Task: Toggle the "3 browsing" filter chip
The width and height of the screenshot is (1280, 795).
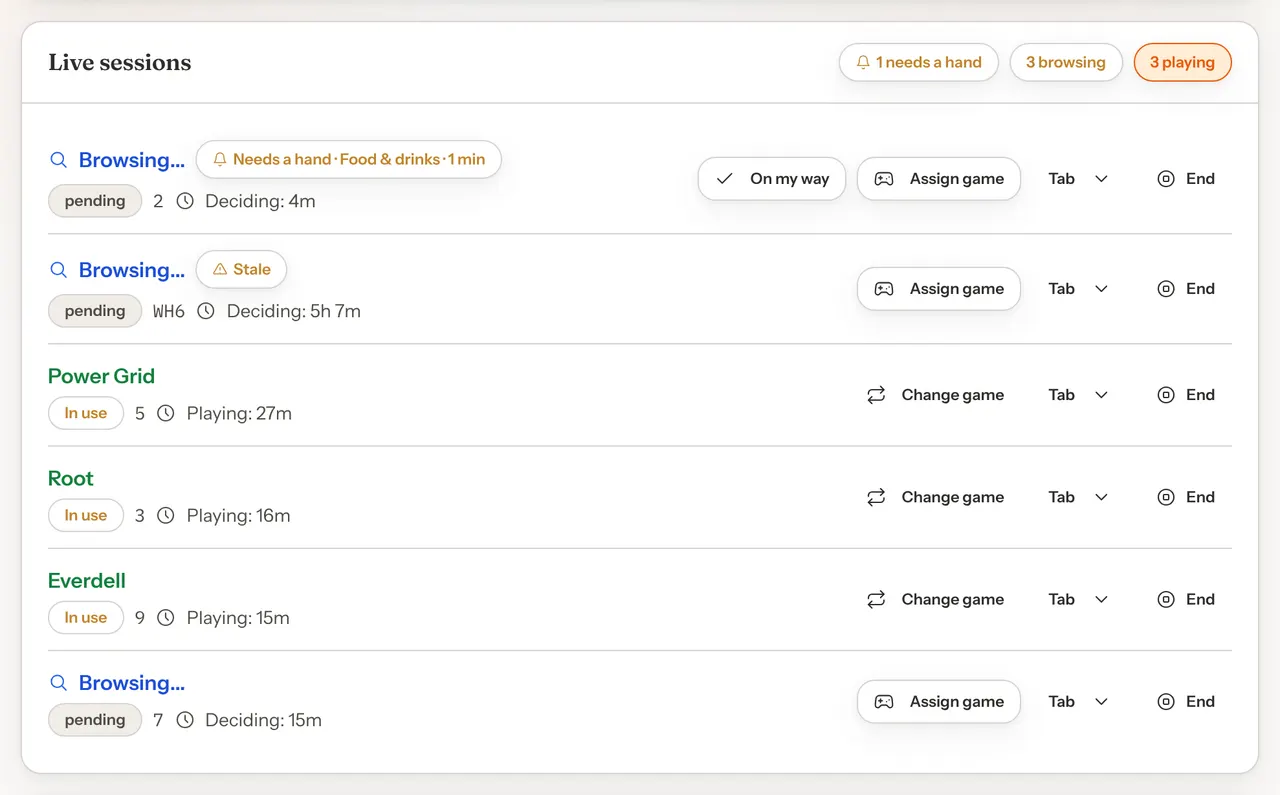Action: [x=1066, y=62]
